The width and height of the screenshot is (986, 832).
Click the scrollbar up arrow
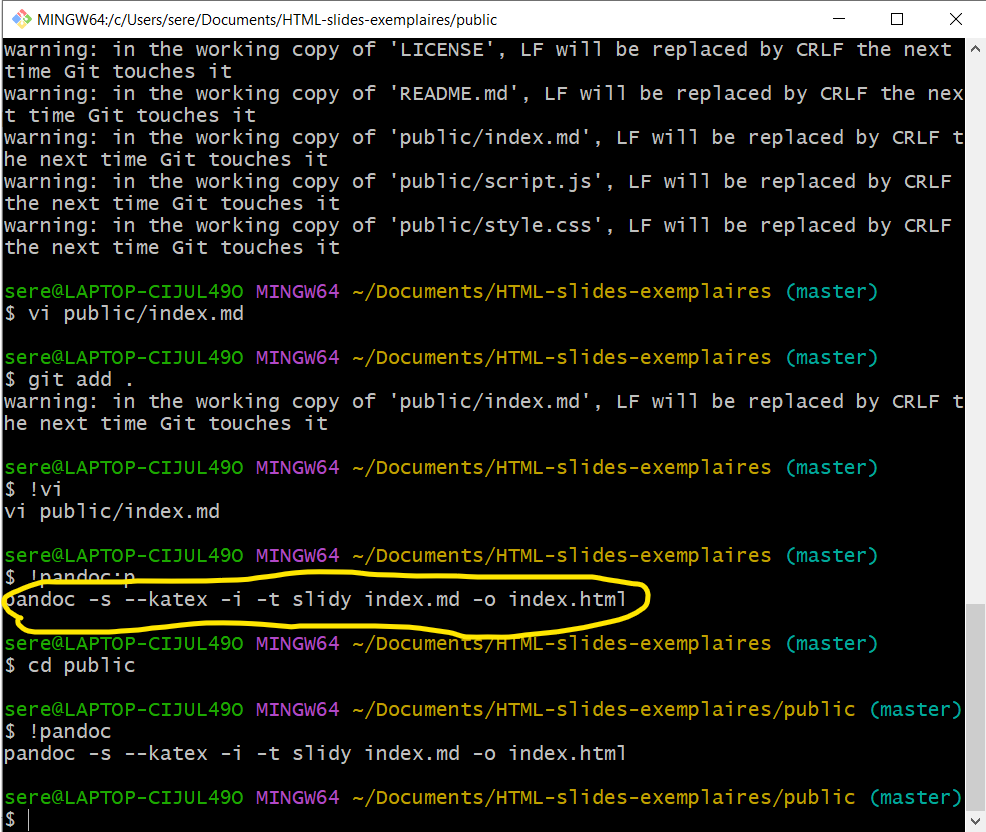click(x=976, y=48)
